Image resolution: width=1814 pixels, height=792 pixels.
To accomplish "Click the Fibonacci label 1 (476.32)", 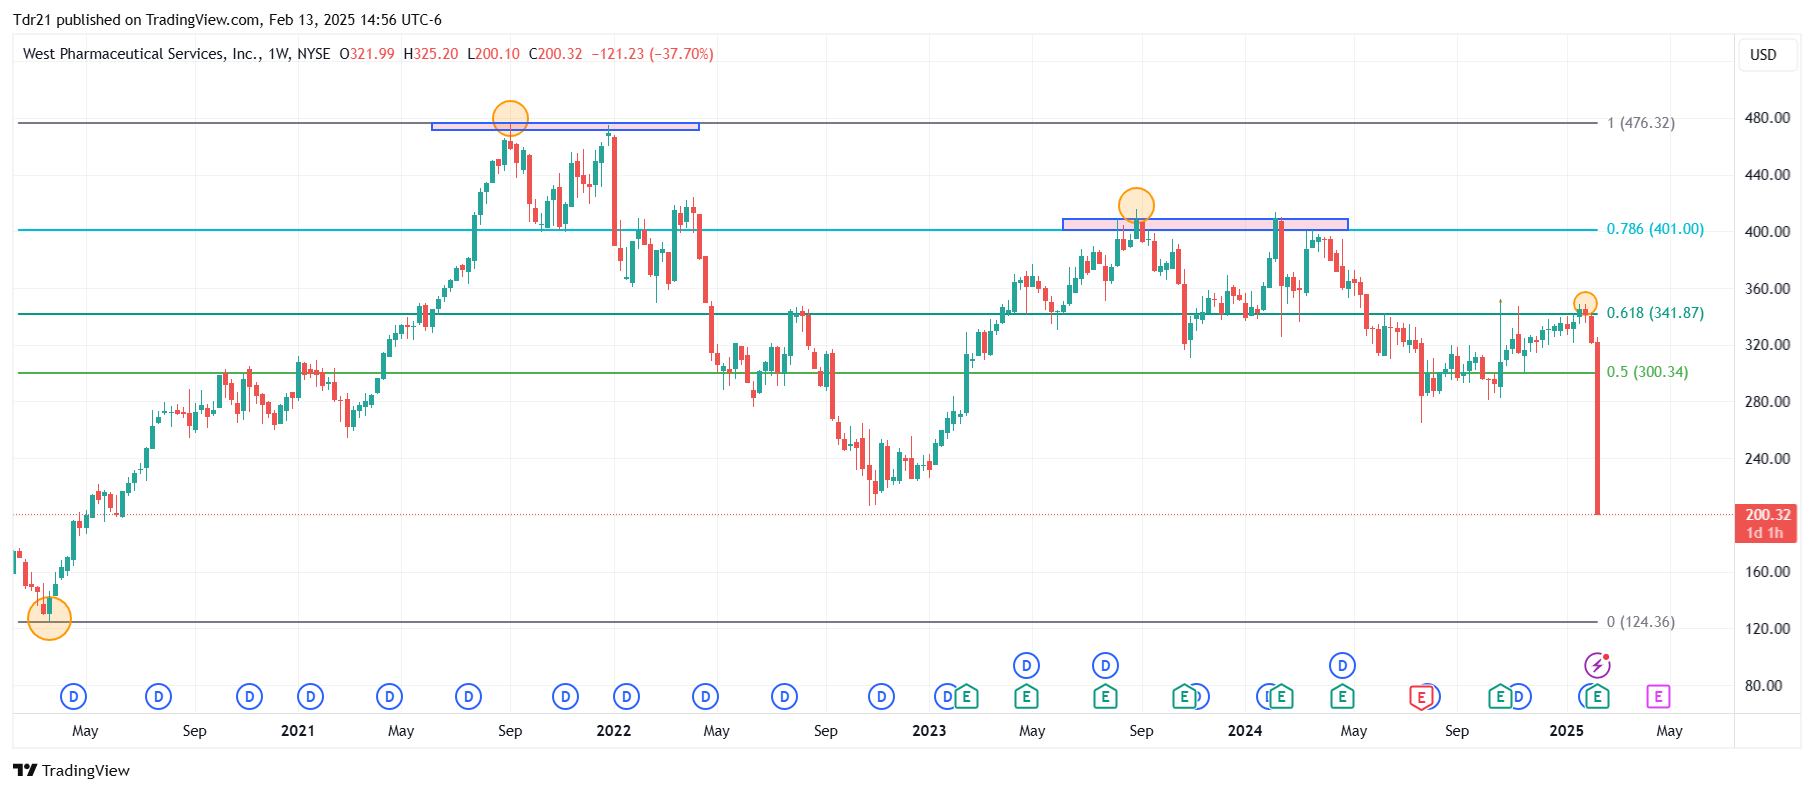I will [1641, 123].
